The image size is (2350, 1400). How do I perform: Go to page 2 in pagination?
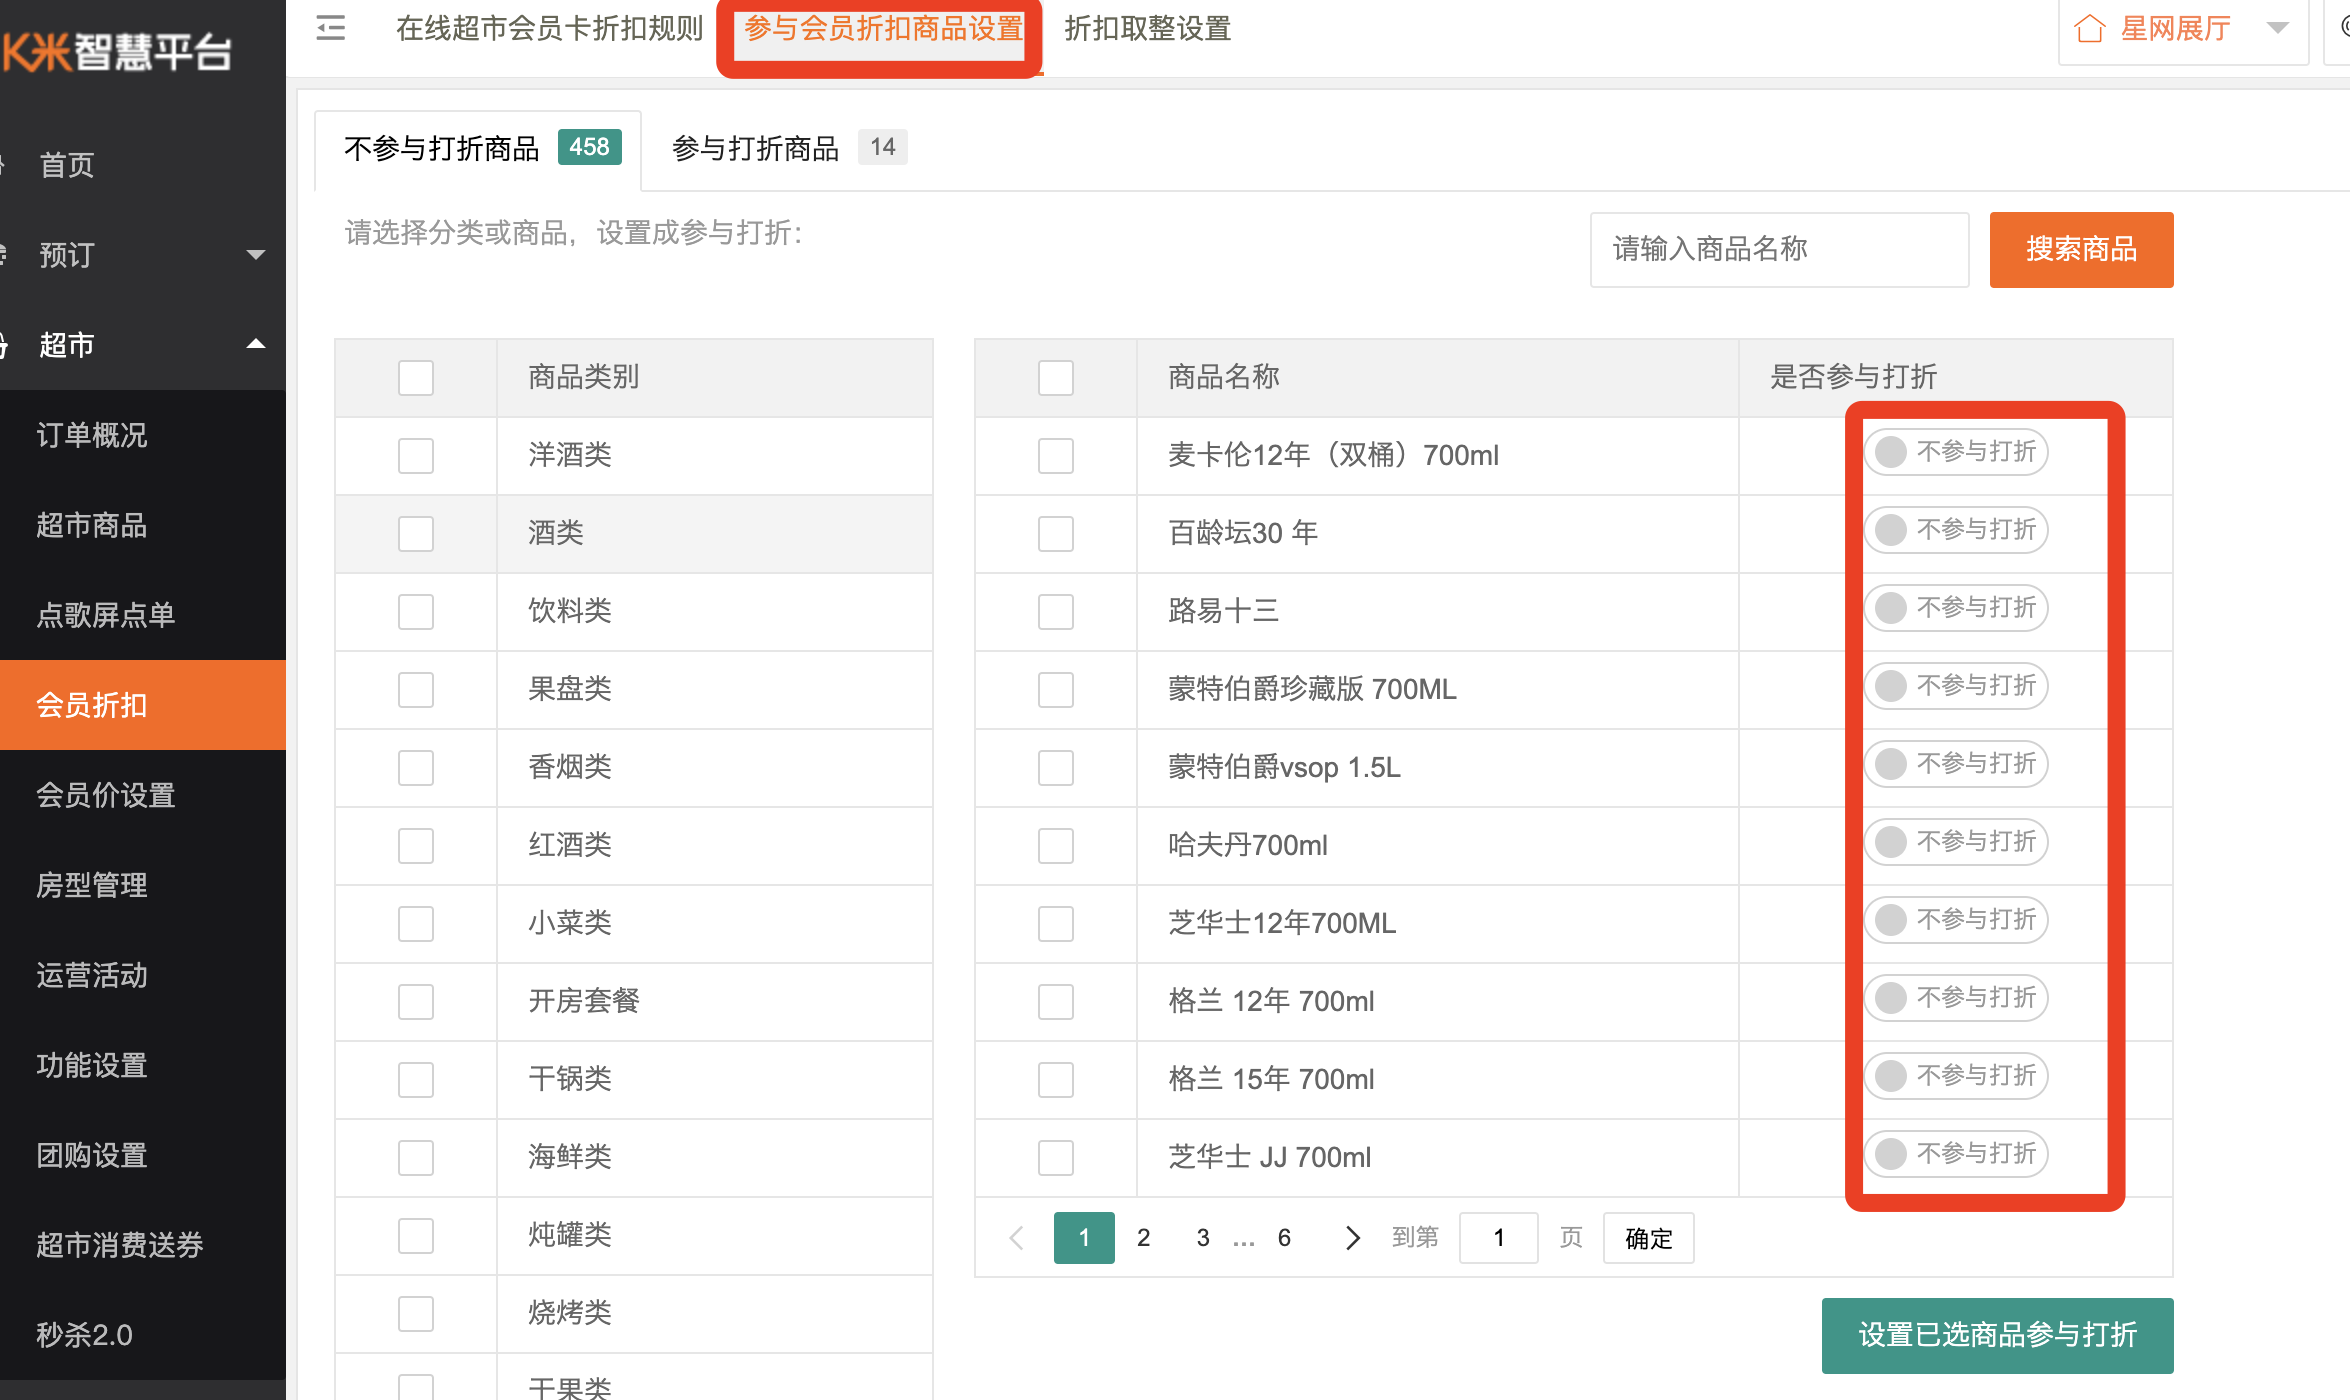[1143, 1238]
